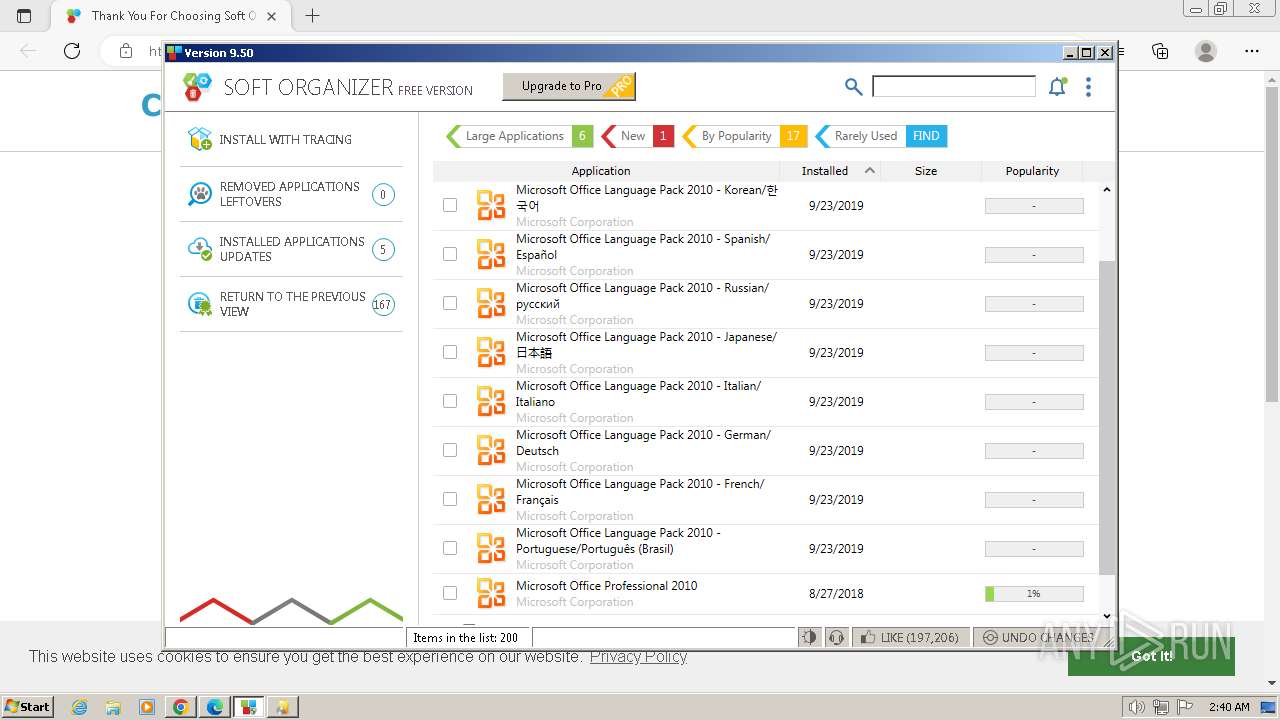Check the Russian Language Pack checkbox
Image resolution: width=1280 pixels, height=720 pixels.
coord(450,303)
